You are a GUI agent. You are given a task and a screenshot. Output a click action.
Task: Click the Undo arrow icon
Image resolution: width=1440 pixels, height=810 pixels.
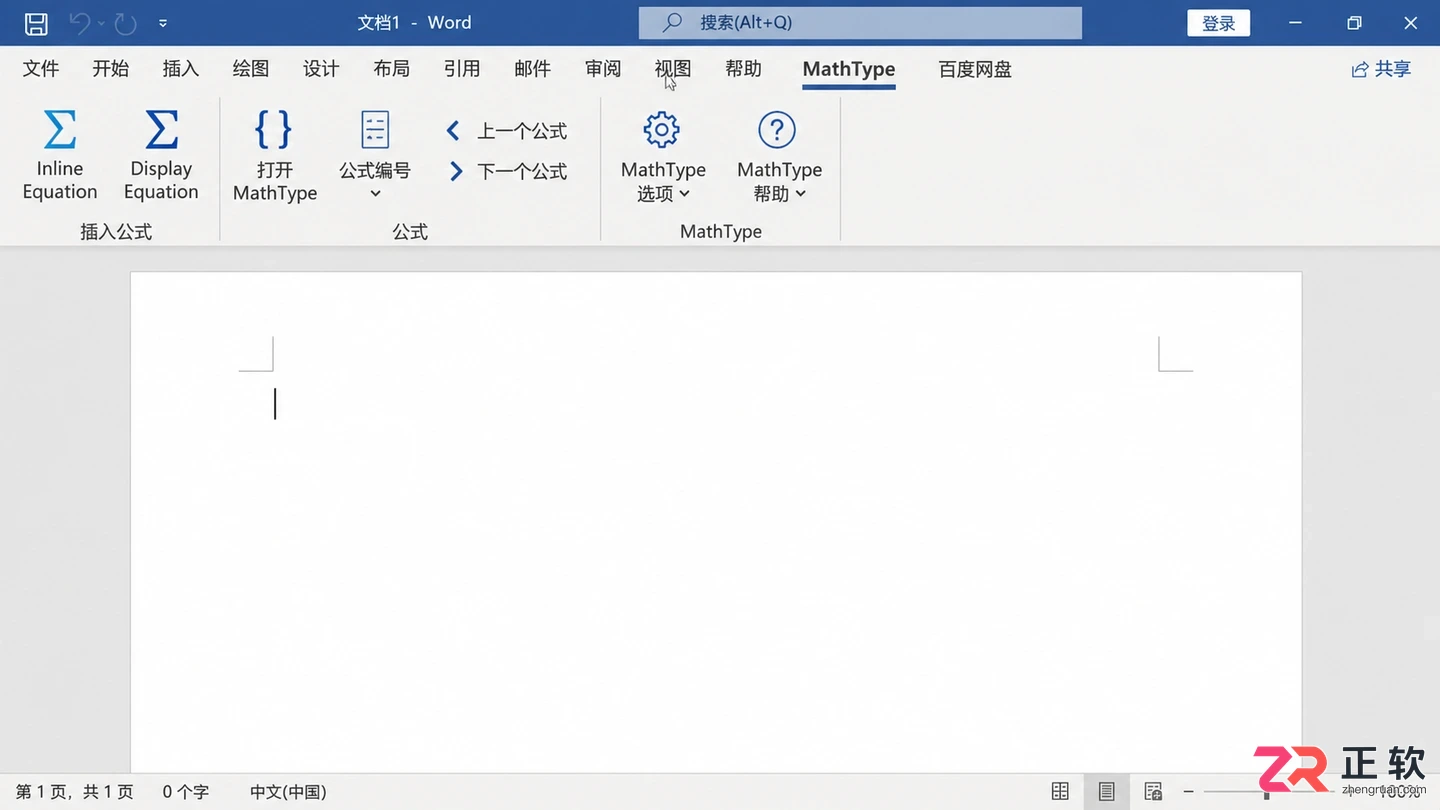pos(79,23)
